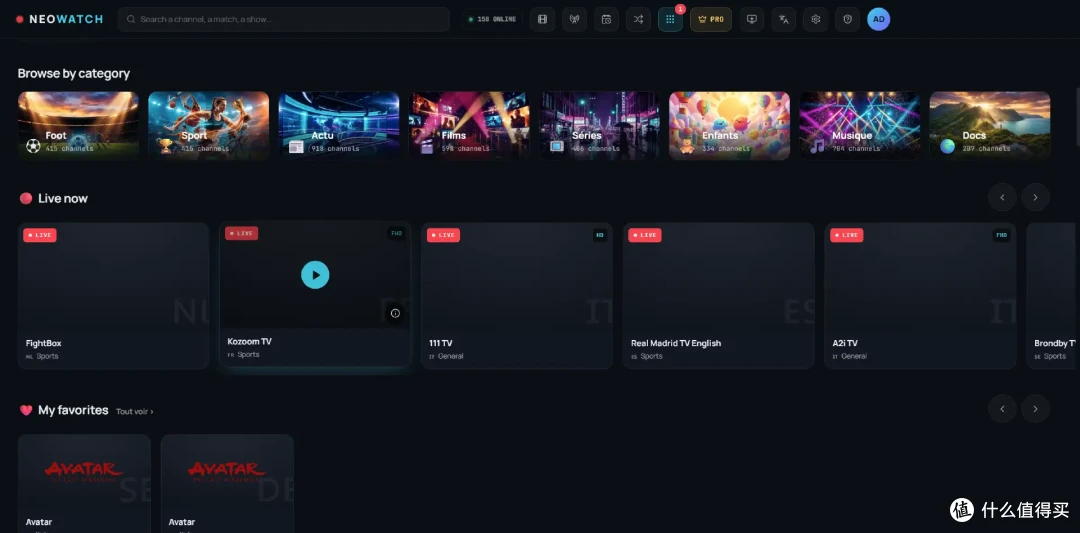Click the FHD badge on Kozoom TV
Viewport: 1080px width, 533px height.
(x=397, y=233)
